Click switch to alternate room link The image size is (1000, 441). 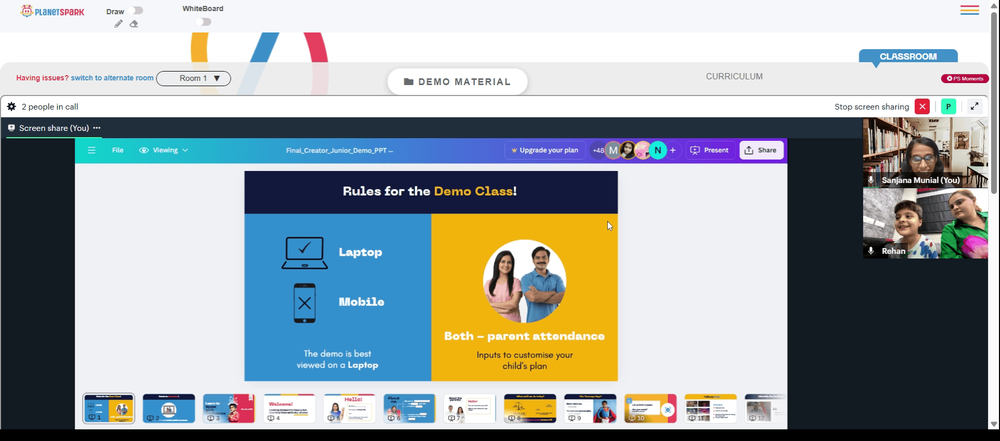click(x=112, y=78)
